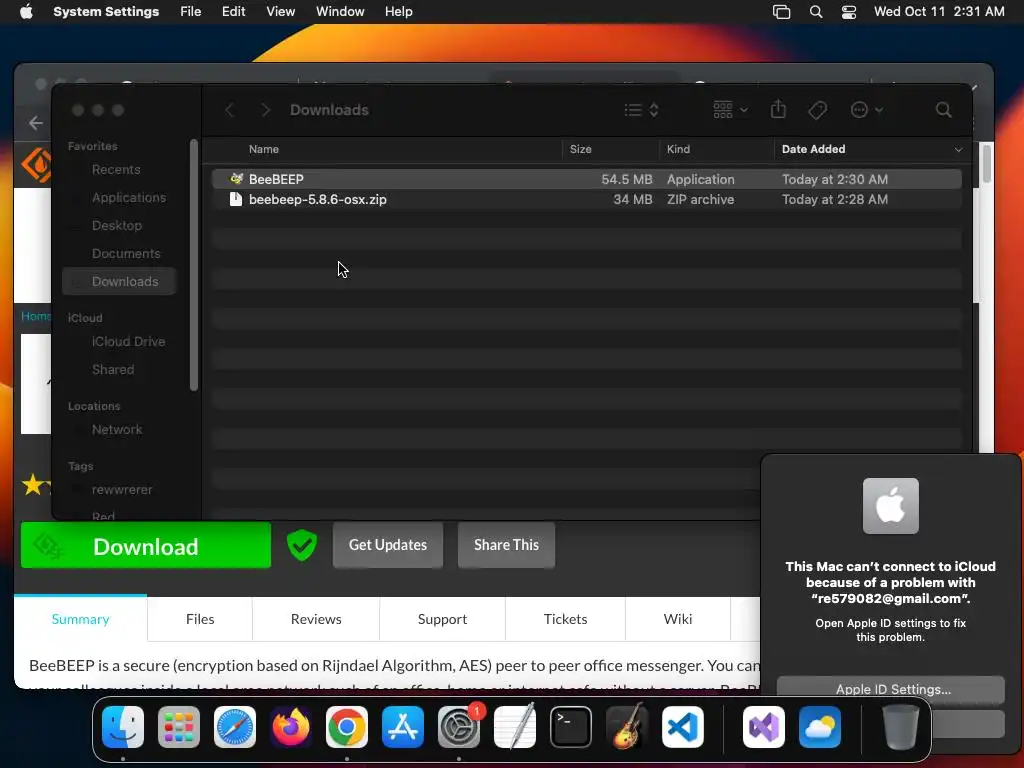The image size is (1024, 768).
Task: Open Control Center in menu bar
Action: coord(848,12)
